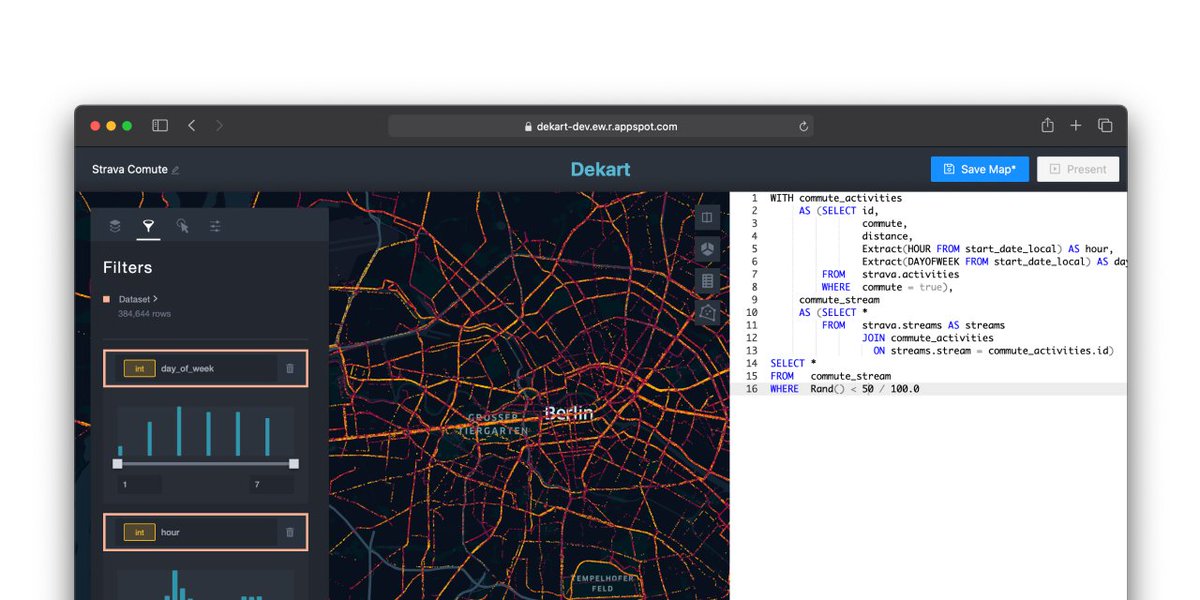
Task: Open a new browser tab
Action: coord(1076,126)
